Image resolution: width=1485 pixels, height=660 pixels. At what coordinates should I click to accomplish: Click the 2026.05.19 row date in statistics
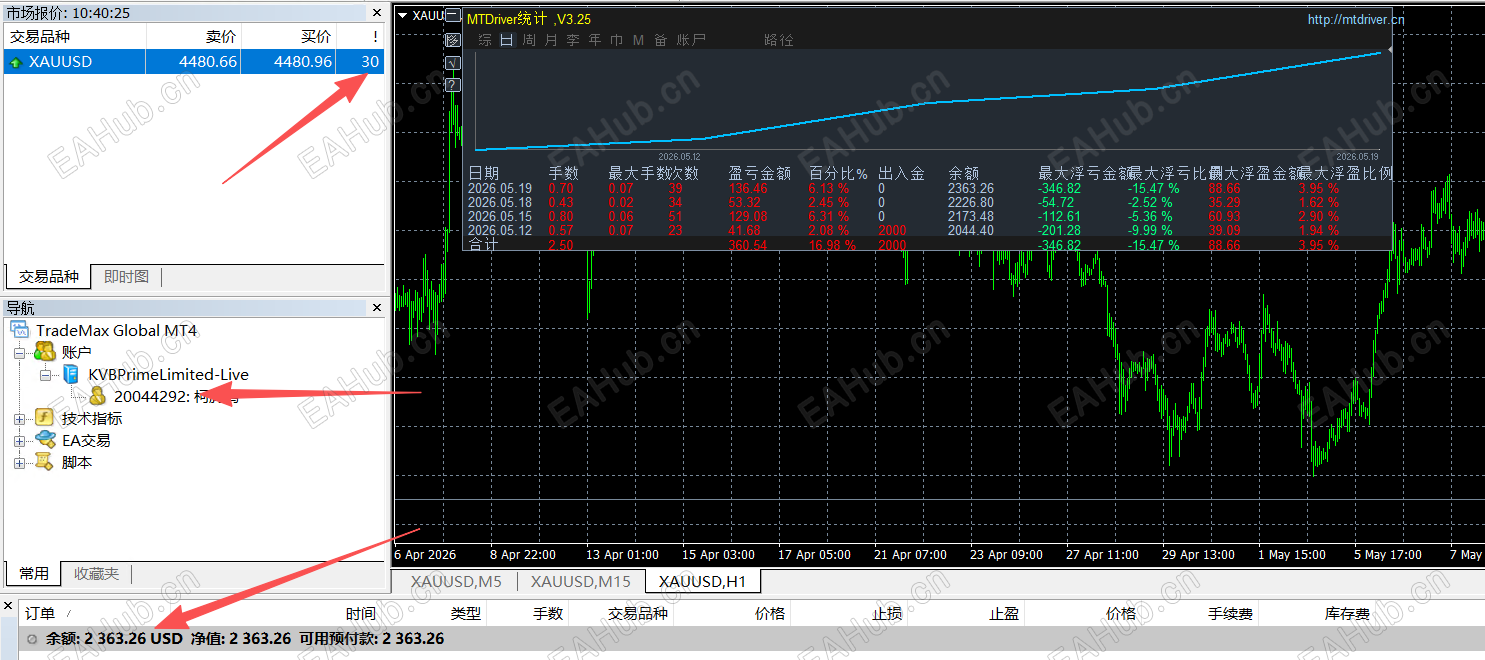[500, 188]
